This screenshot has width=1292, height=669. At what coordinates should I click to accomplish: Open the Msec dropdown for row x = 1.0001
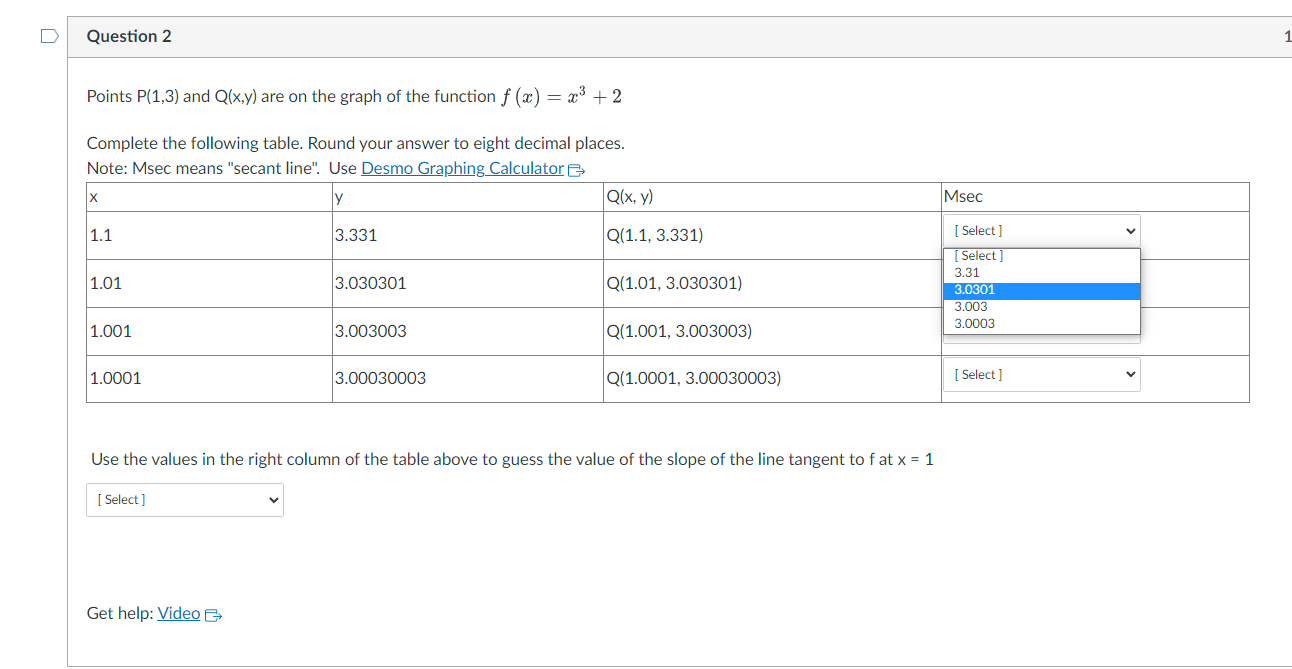click(x=1041, y=373)
